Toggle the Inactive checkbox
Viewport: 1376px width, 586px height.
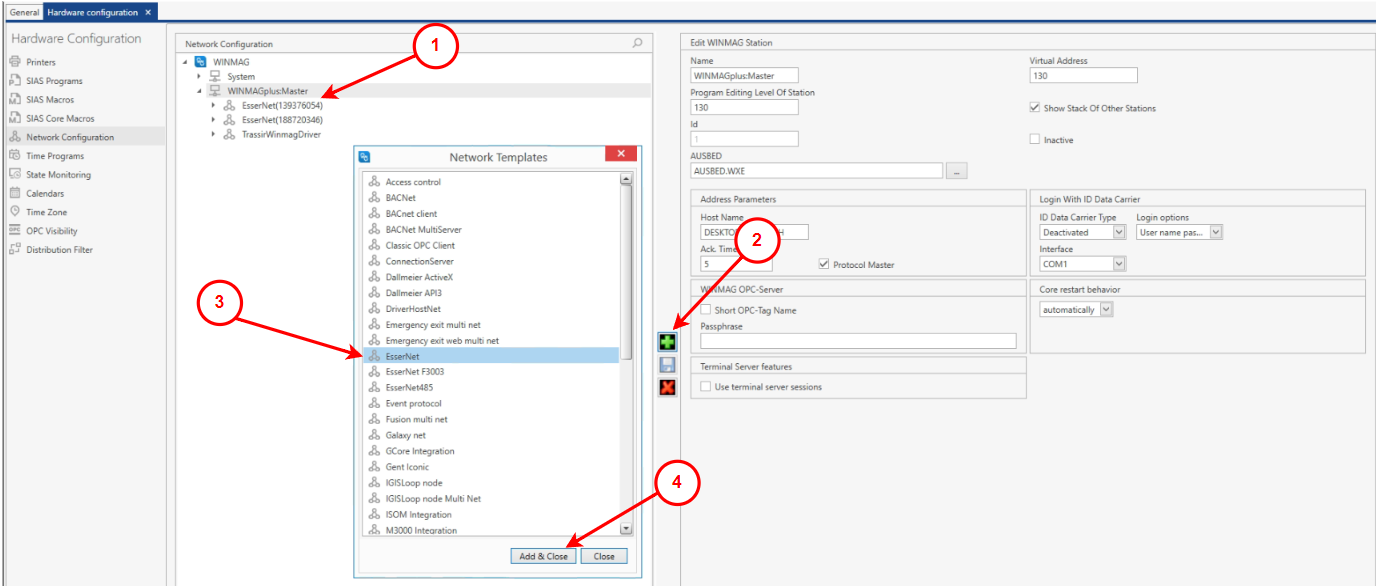coord(1035,140)
